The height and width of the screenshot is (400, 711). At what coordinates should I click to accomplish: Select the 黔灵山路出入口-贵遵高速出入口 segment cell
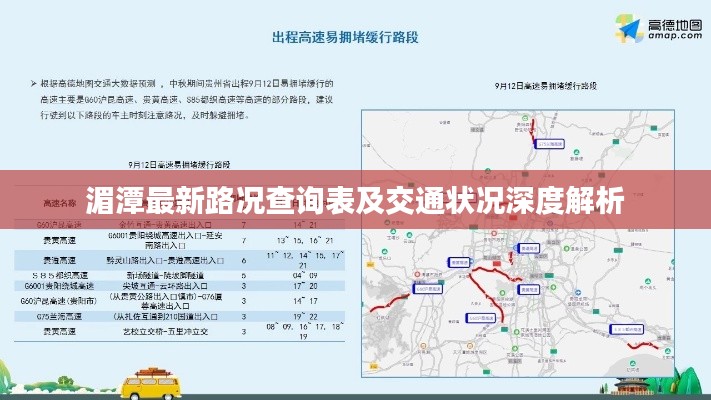tap(165, 260)
